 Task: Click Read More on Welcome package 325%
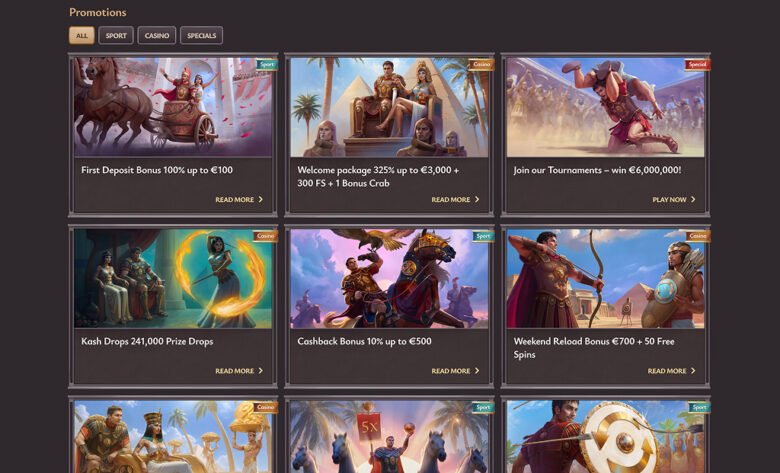point(455,200)
